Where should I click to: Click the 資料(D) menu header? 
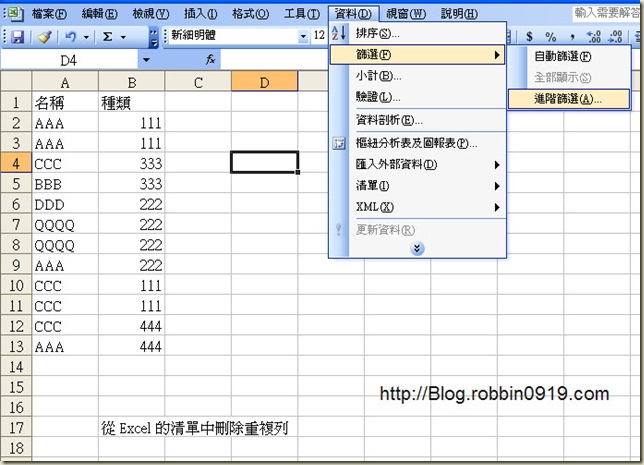pos(353,14)
